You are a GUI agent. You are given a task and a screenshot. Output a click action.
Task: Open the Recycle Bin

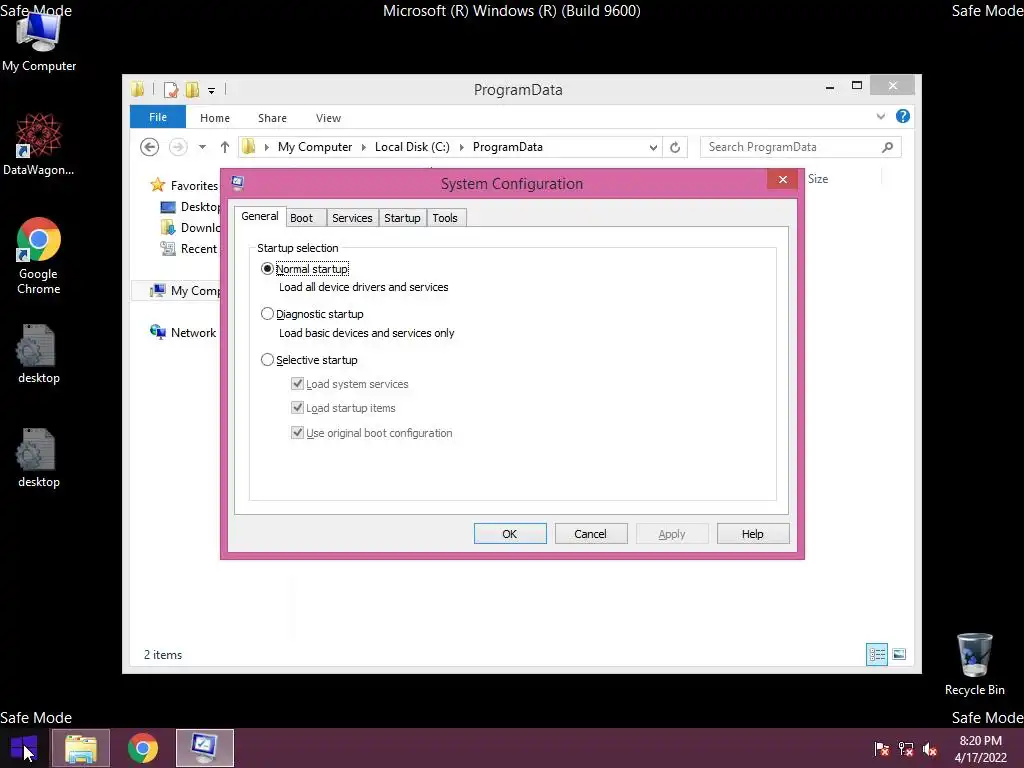(x=974, y=663)
